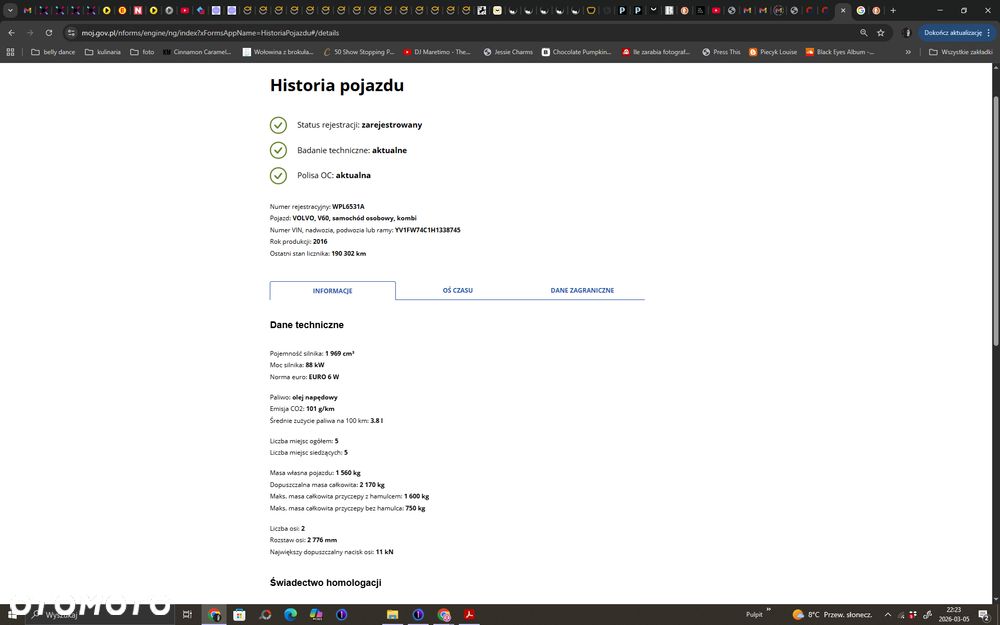Viewport: 1000px width, 625px height.
Task: Click the Emisja CO2 value 101 g/km
Action: coord(320,409)
